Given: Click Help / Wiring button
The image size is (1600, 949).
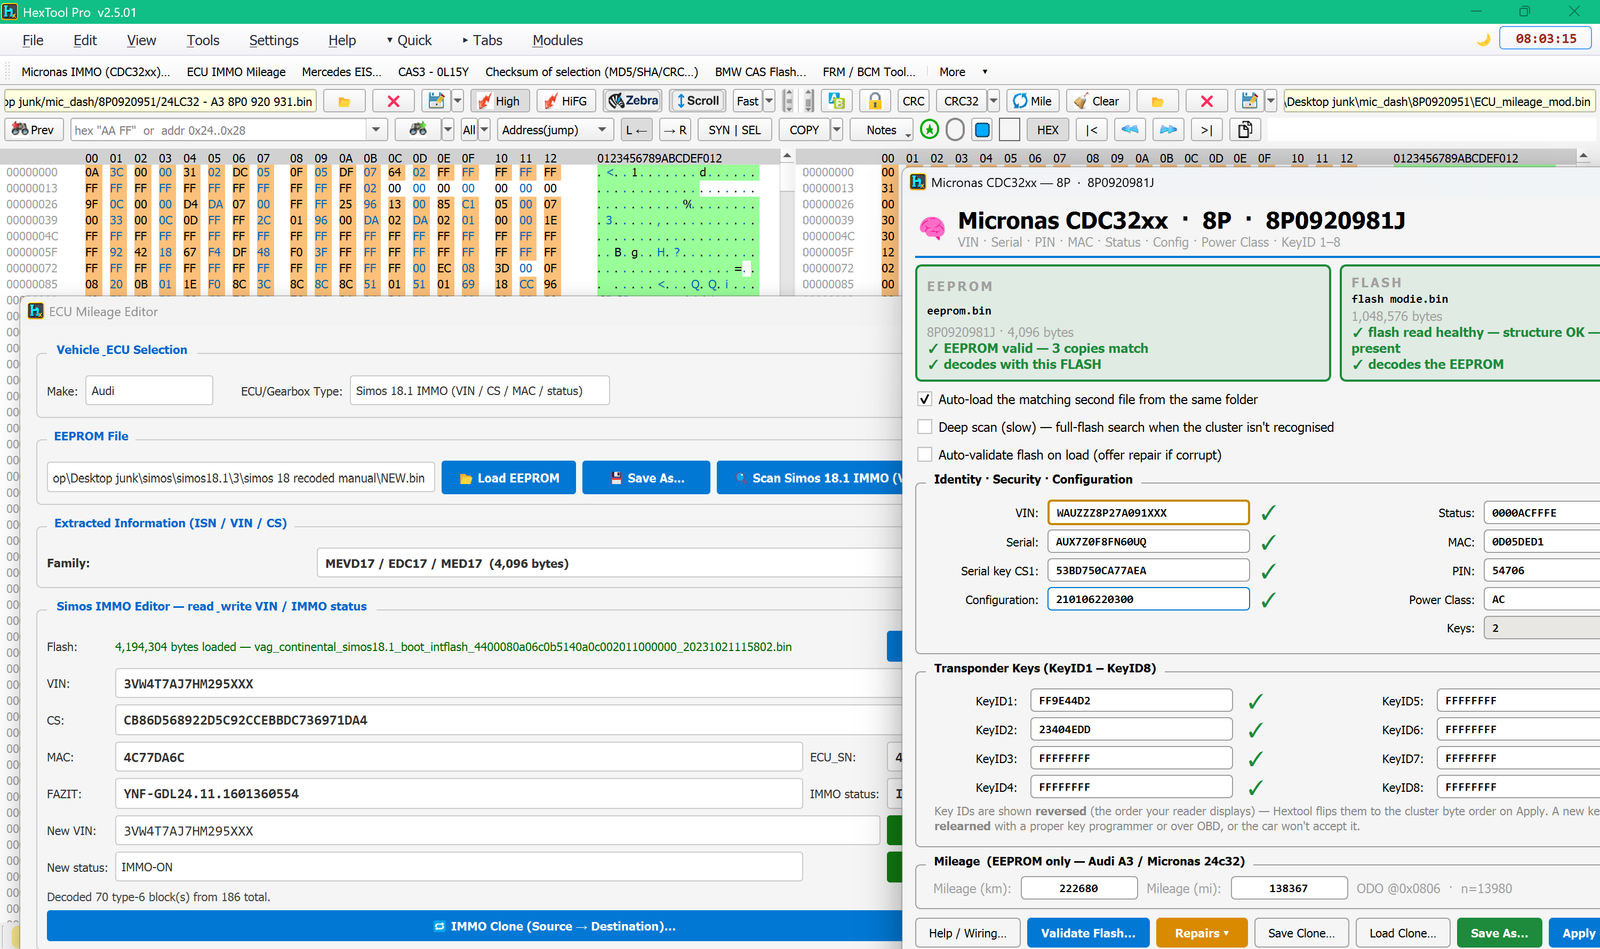Looking at the screenshot, I should pos(968,933).
